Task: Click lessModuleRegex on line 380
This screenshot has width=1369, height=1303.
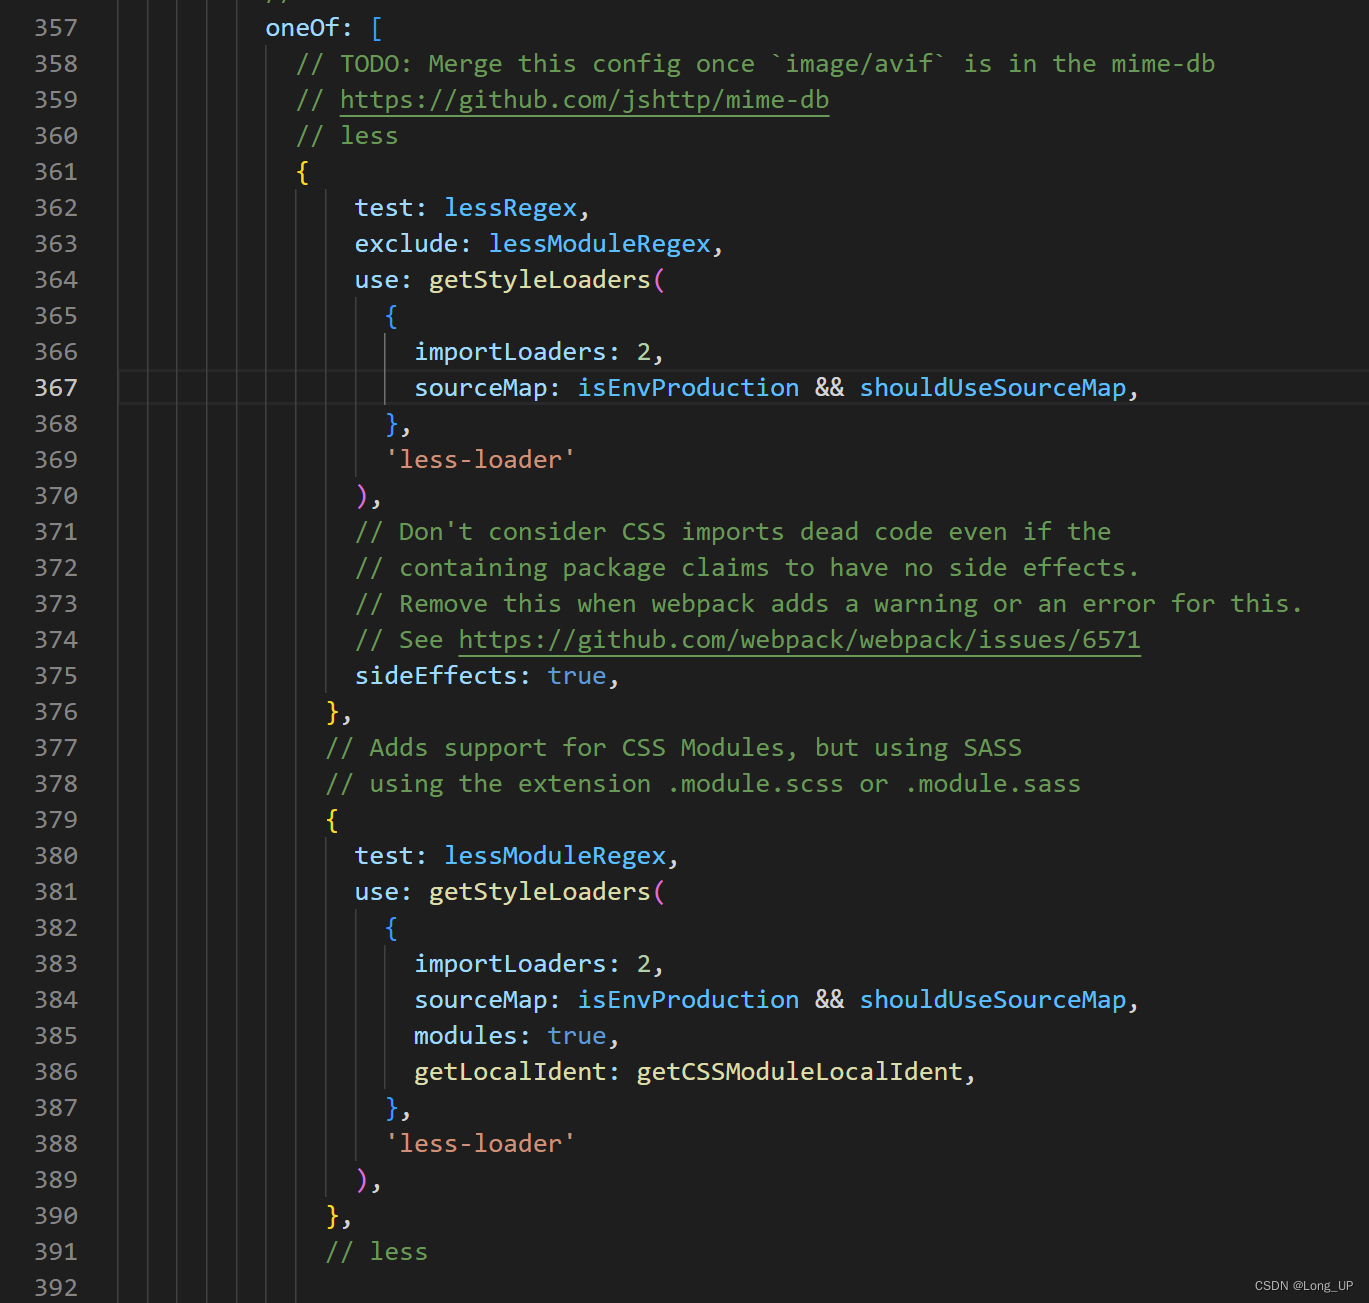Action: point(555,856)
